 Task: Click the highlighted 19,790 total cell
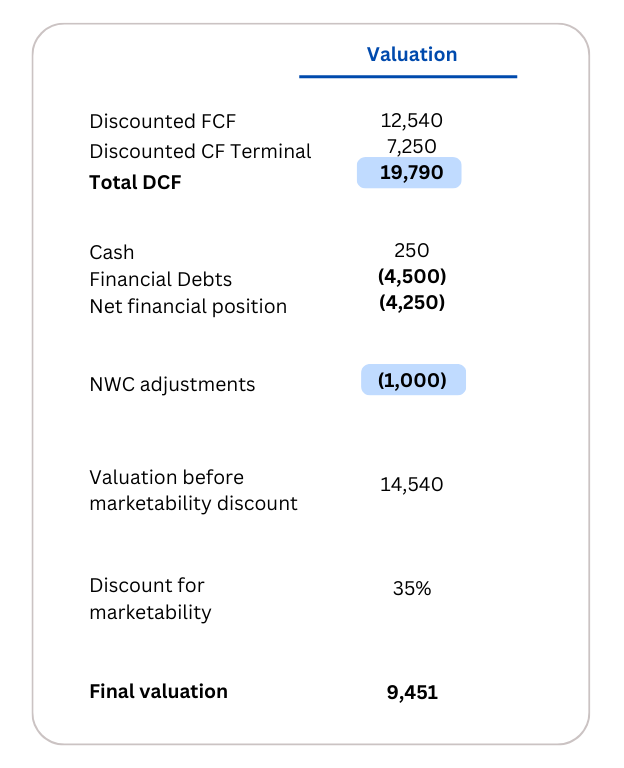click(x=410, y=173)
